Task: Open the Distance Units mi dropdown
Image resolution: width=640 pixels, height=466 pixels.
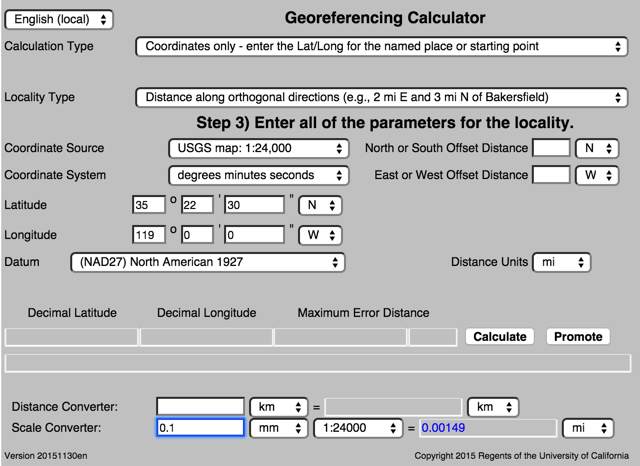Action: (561, 262)
